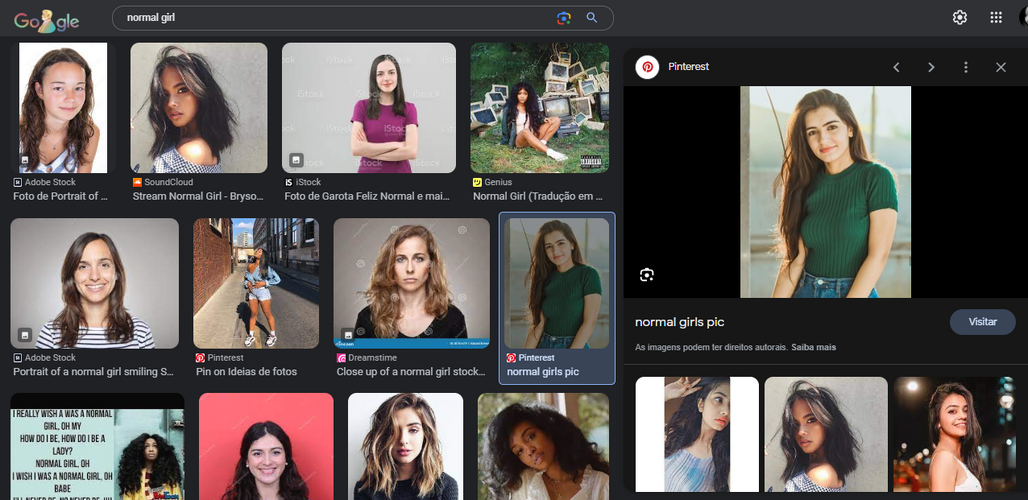Click licensable badge on iStock thumbnail
Image resolution: width=1028 pixels, height=500 pixels.
tap(296, 159)
